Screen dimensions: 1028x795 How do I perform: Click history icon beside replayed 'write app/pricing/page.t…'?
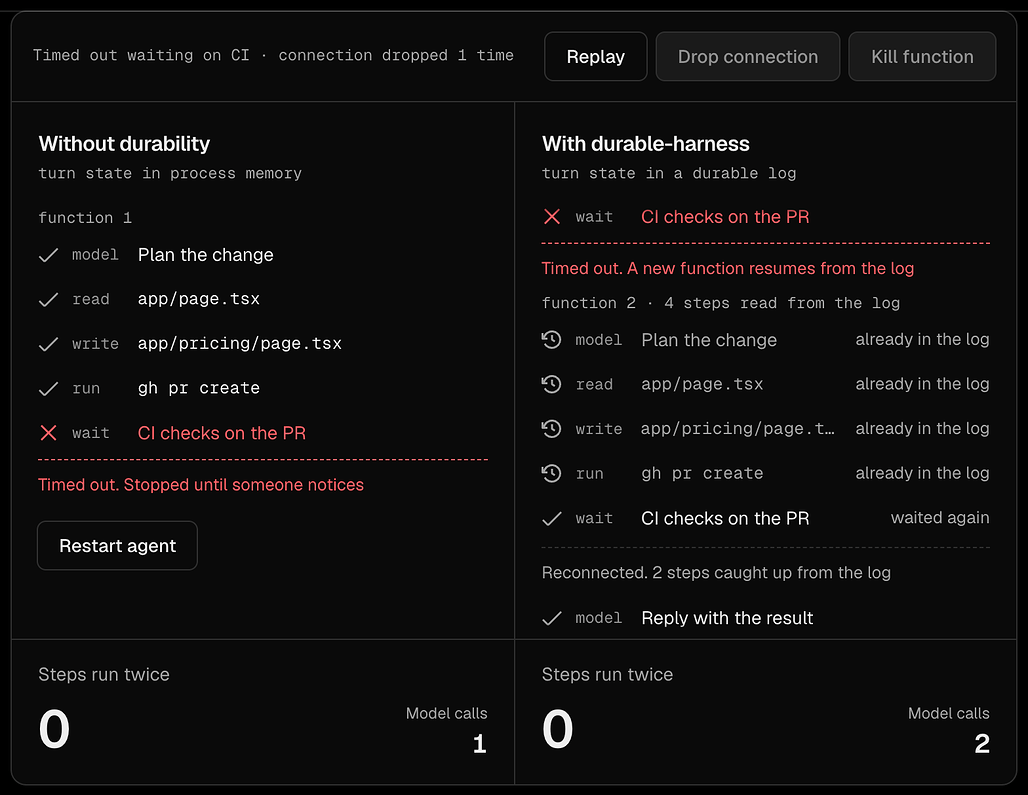pos(551,429)
